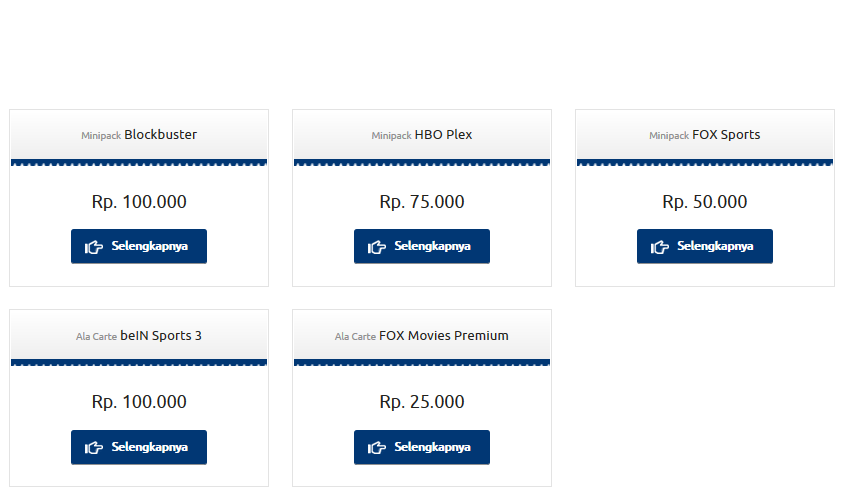Image resolution: width=844 pixels, height=501 pixels.
Task: Click the Rp. 100.000 price on the Blockbuster card
Action: 139,202
